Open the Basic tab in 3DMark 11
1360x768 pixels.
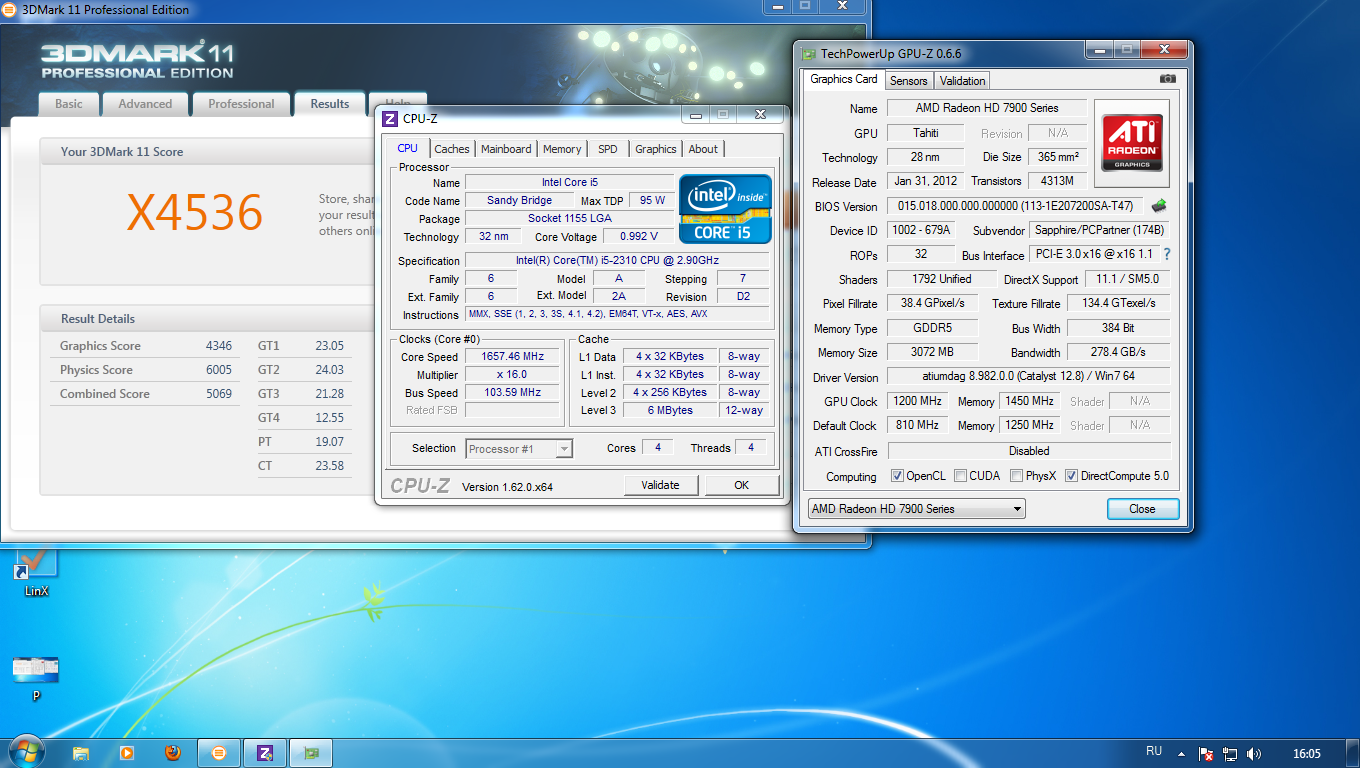(x=69, y=104)
